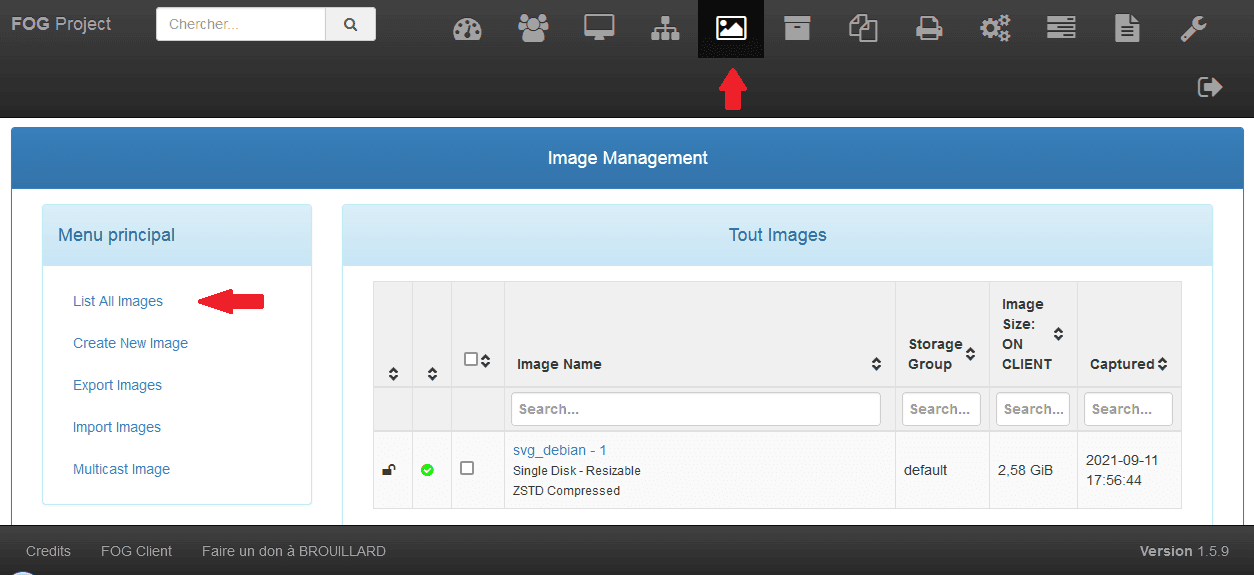Screen dimensions: 1254x575
Task: Select Multicast Image menu entry
Action: 121,469
